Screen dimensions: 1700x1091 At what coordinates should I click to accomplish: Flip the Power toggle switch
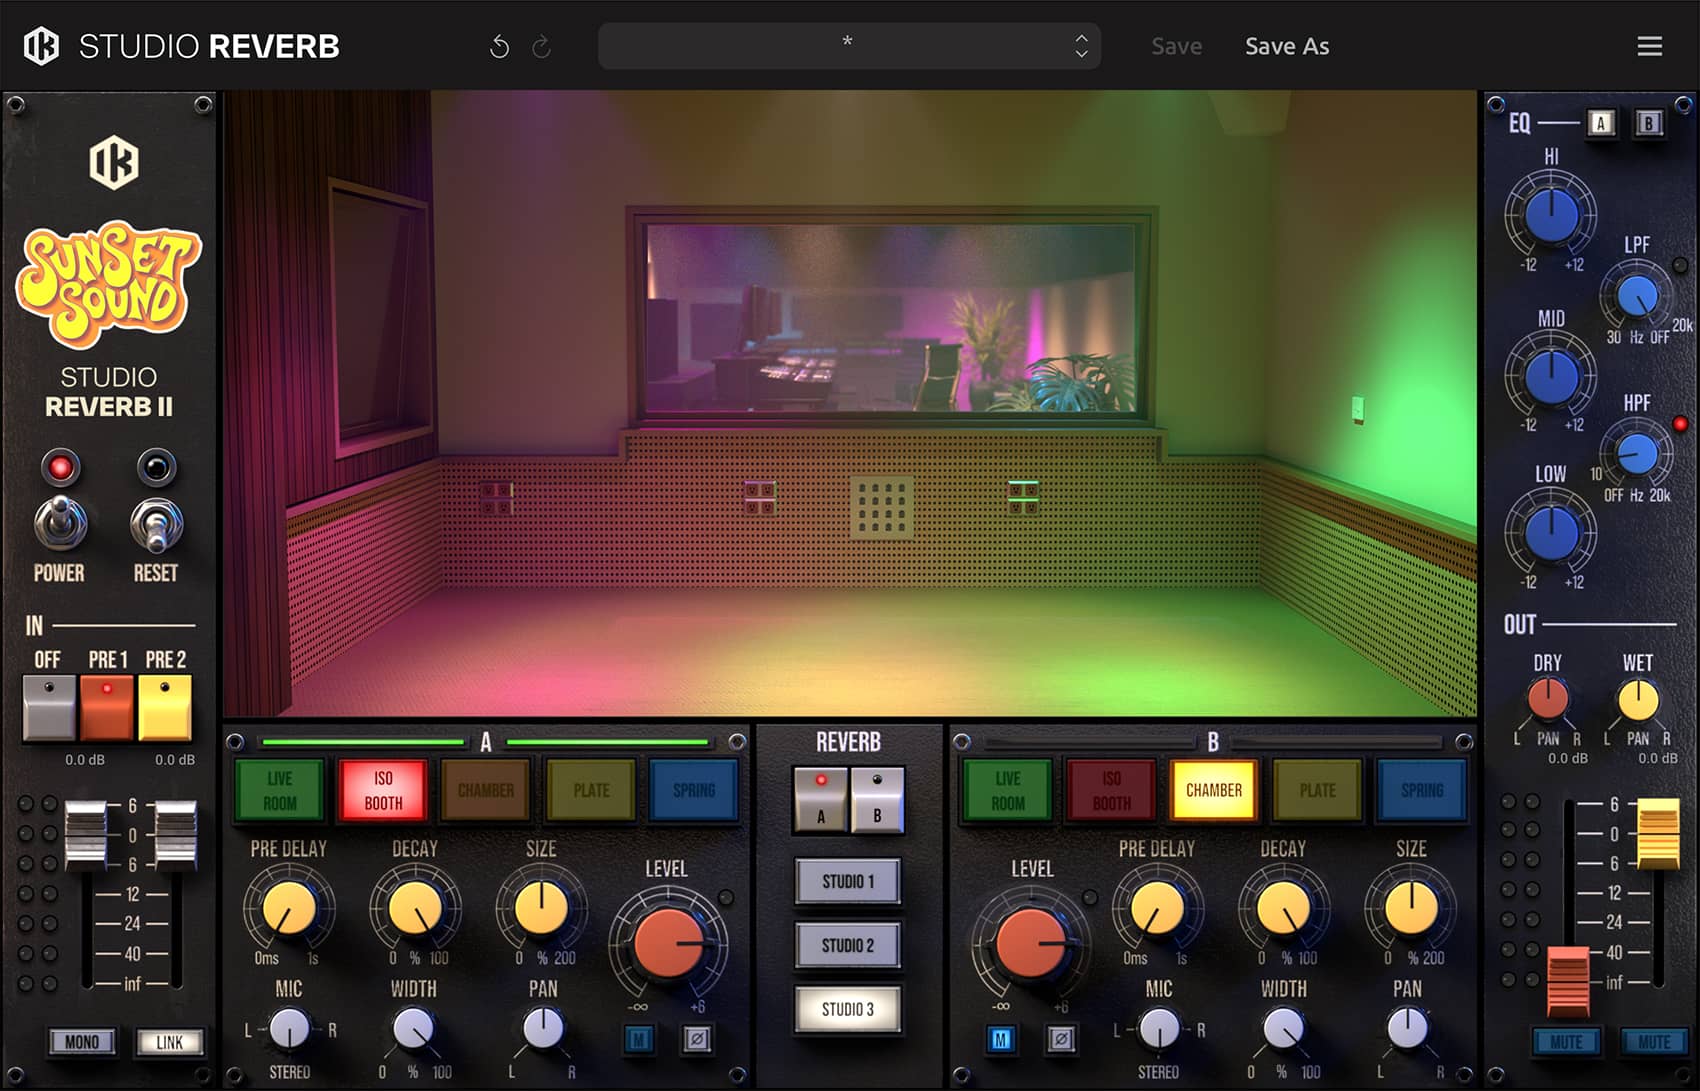59,523
